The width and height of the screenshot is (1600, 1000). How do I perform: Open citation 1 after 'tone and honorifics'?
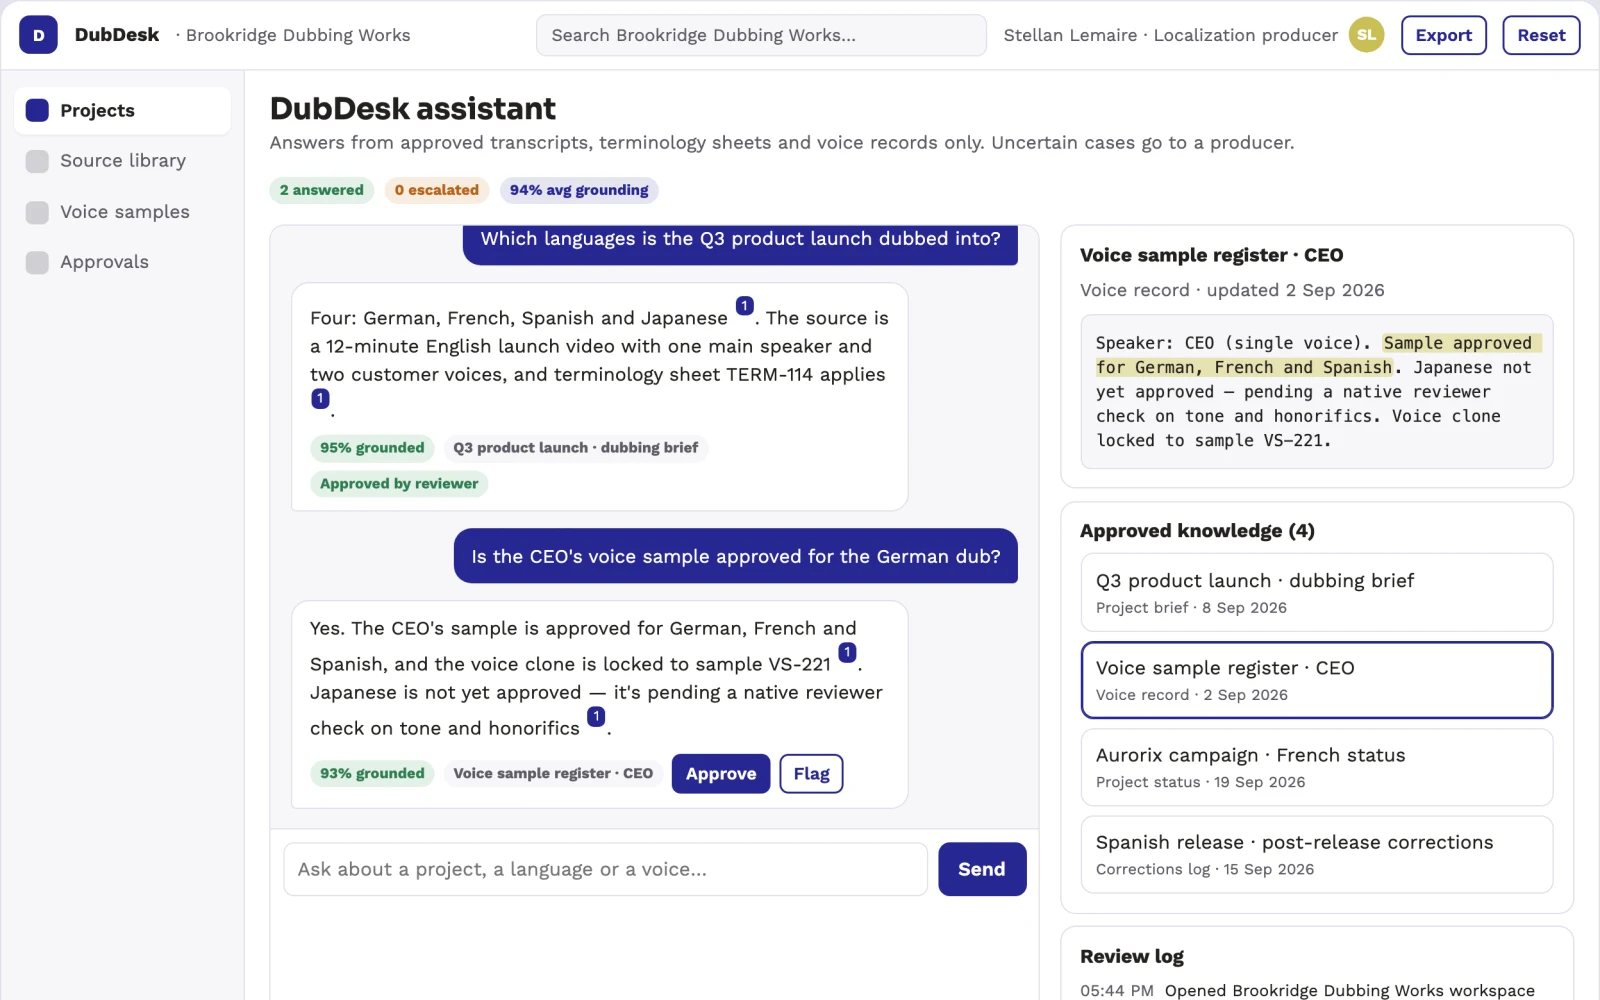click(x=596, y=716)
